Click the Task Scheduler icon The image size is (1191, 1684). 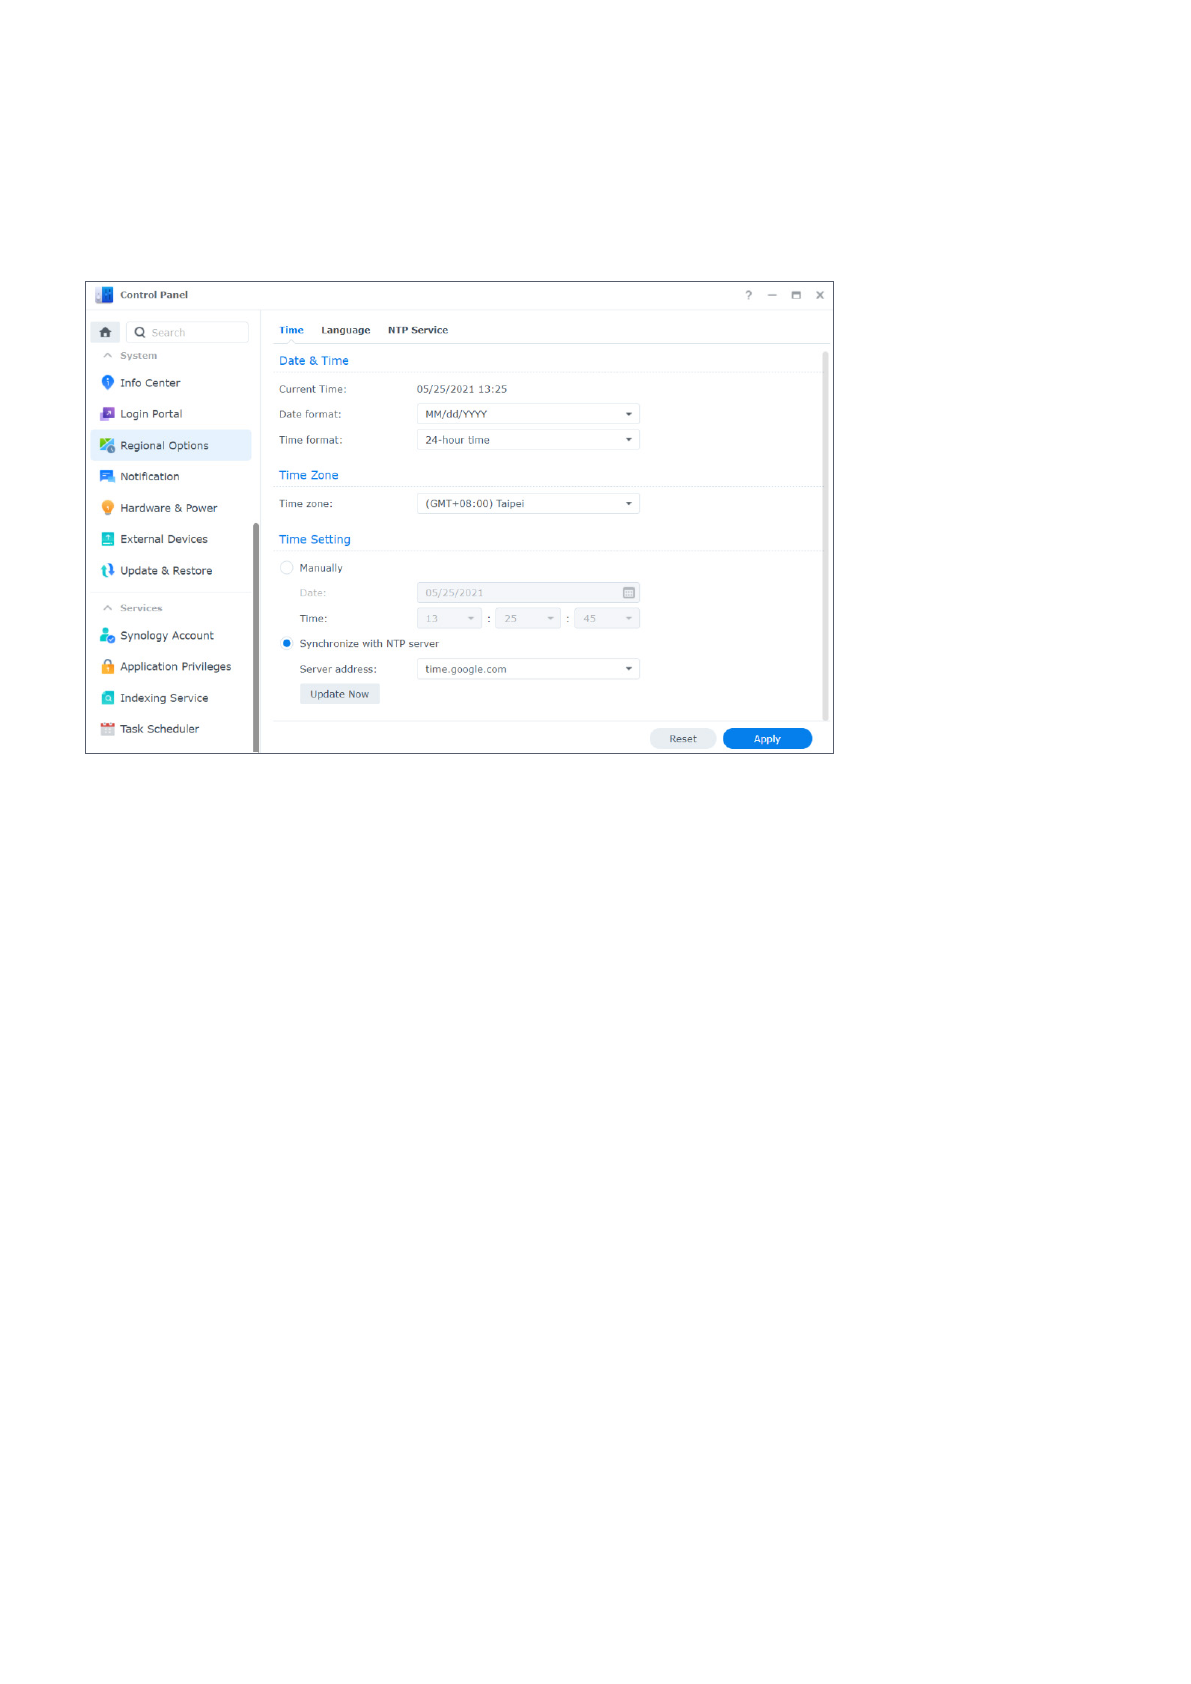pos(108,729)
